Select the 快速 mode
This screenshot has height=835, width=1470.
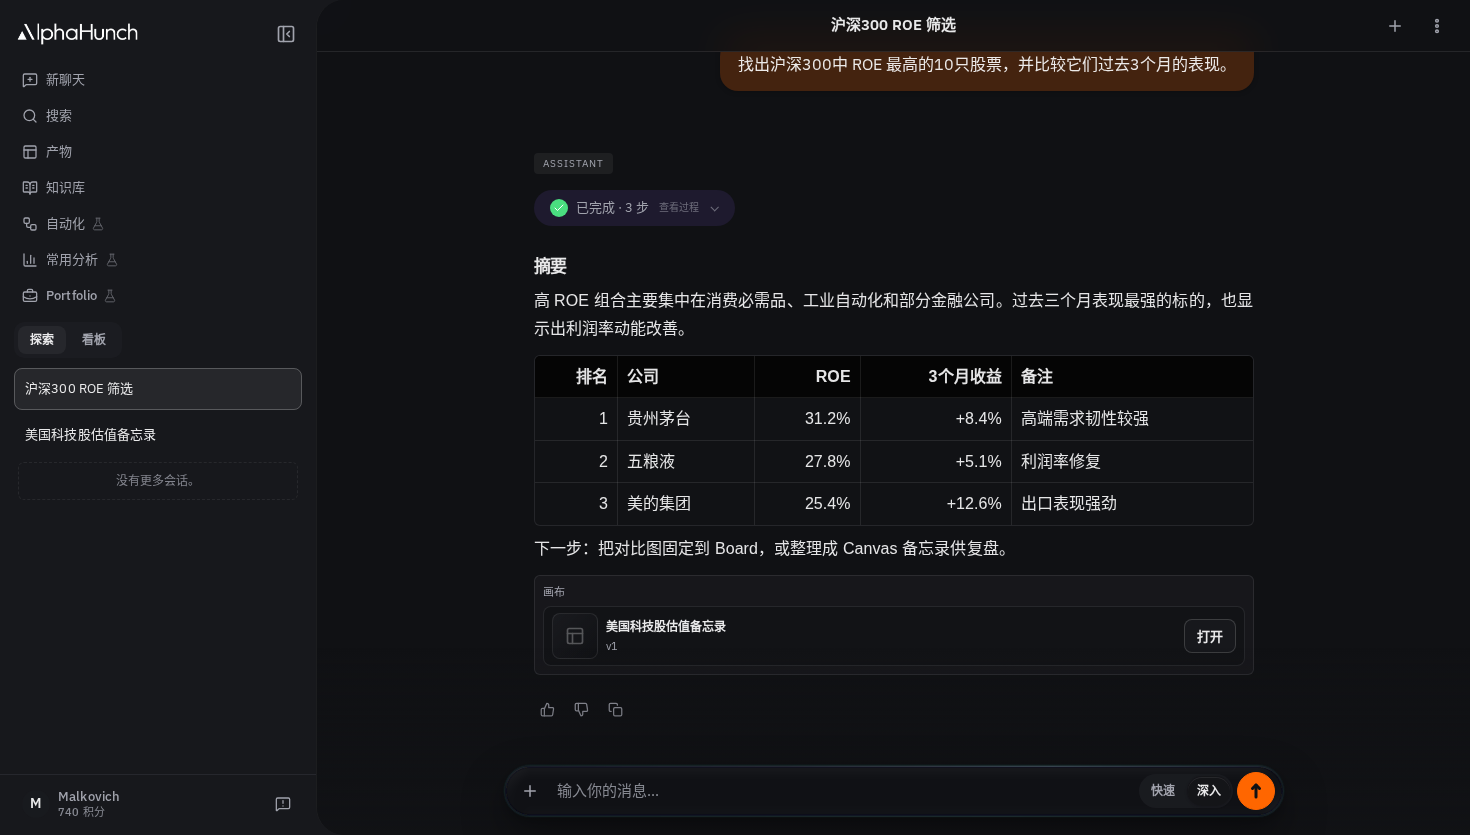(1163, 791)
